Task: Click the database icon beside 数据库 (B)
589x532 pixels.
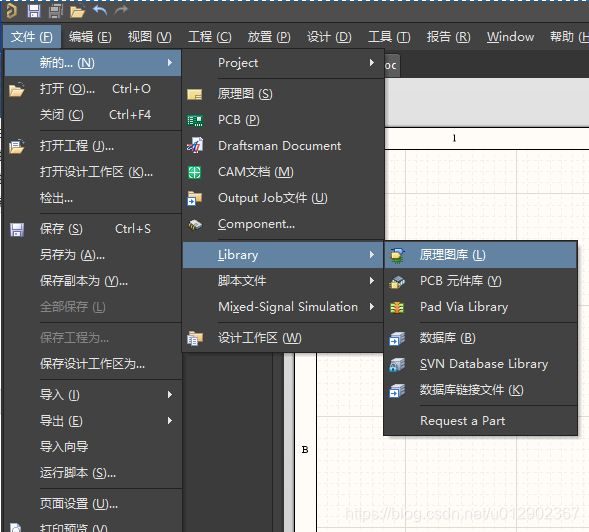Action: 397,339
